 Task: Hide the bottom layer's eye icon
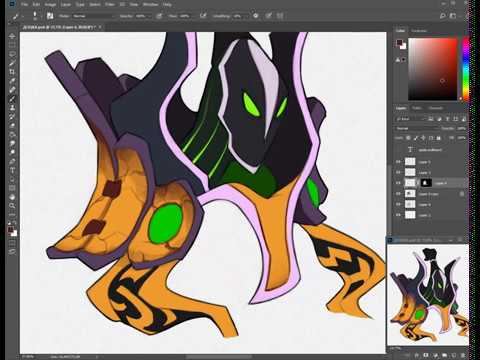(x=398, y=215)
